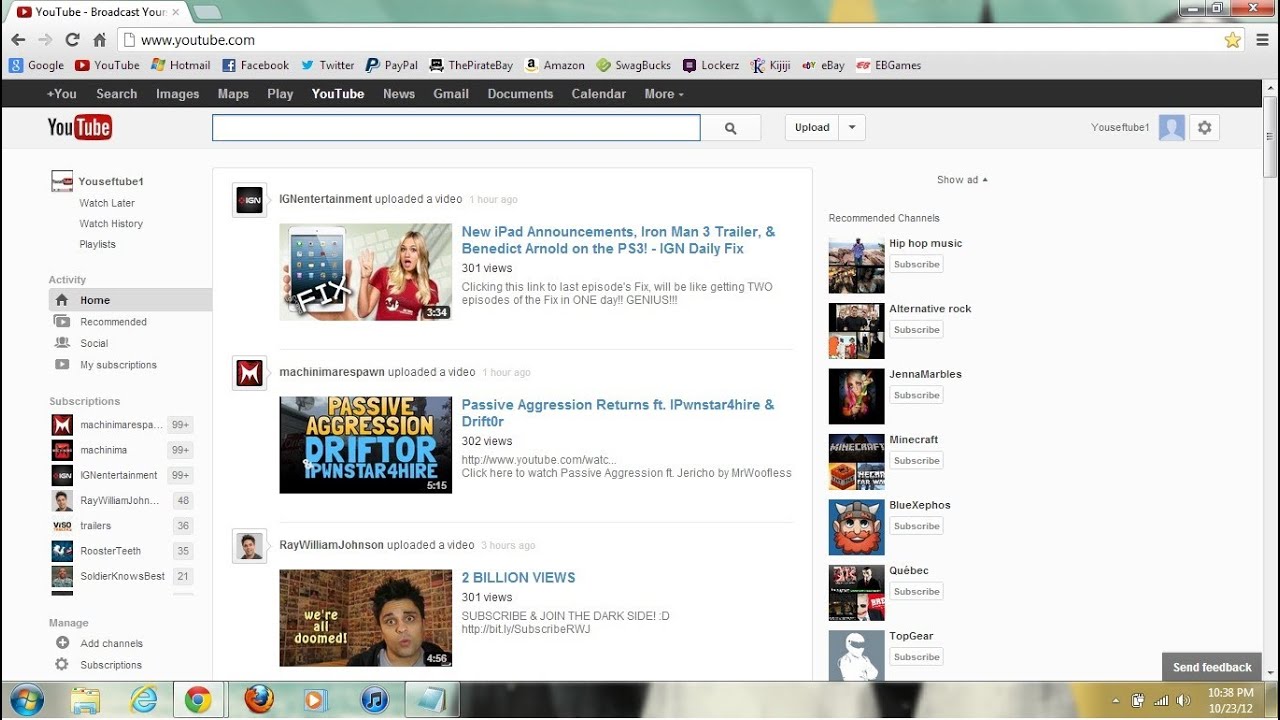This screenshot has width=1280, height=720.
Task: Open the 2 BILLION VIEWS video link
Action: point(518,578)
